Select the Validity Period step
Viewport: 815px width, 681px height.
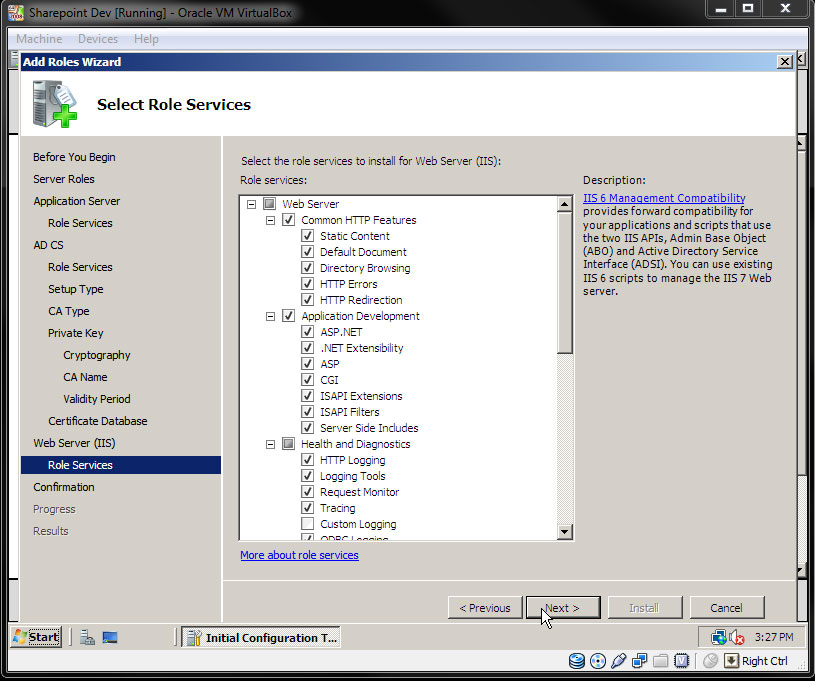pyautogui.click(x=97, y=399)
